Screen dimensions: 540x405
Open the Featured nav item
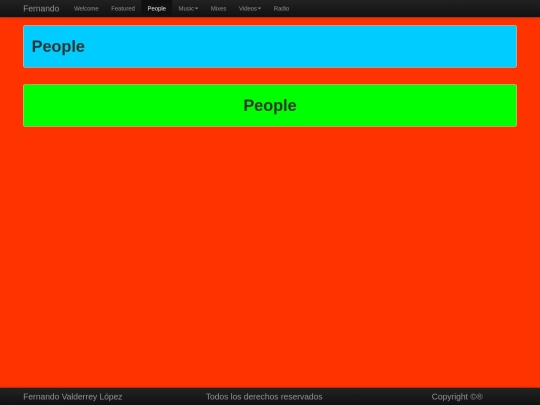click(x=123, y=9)
